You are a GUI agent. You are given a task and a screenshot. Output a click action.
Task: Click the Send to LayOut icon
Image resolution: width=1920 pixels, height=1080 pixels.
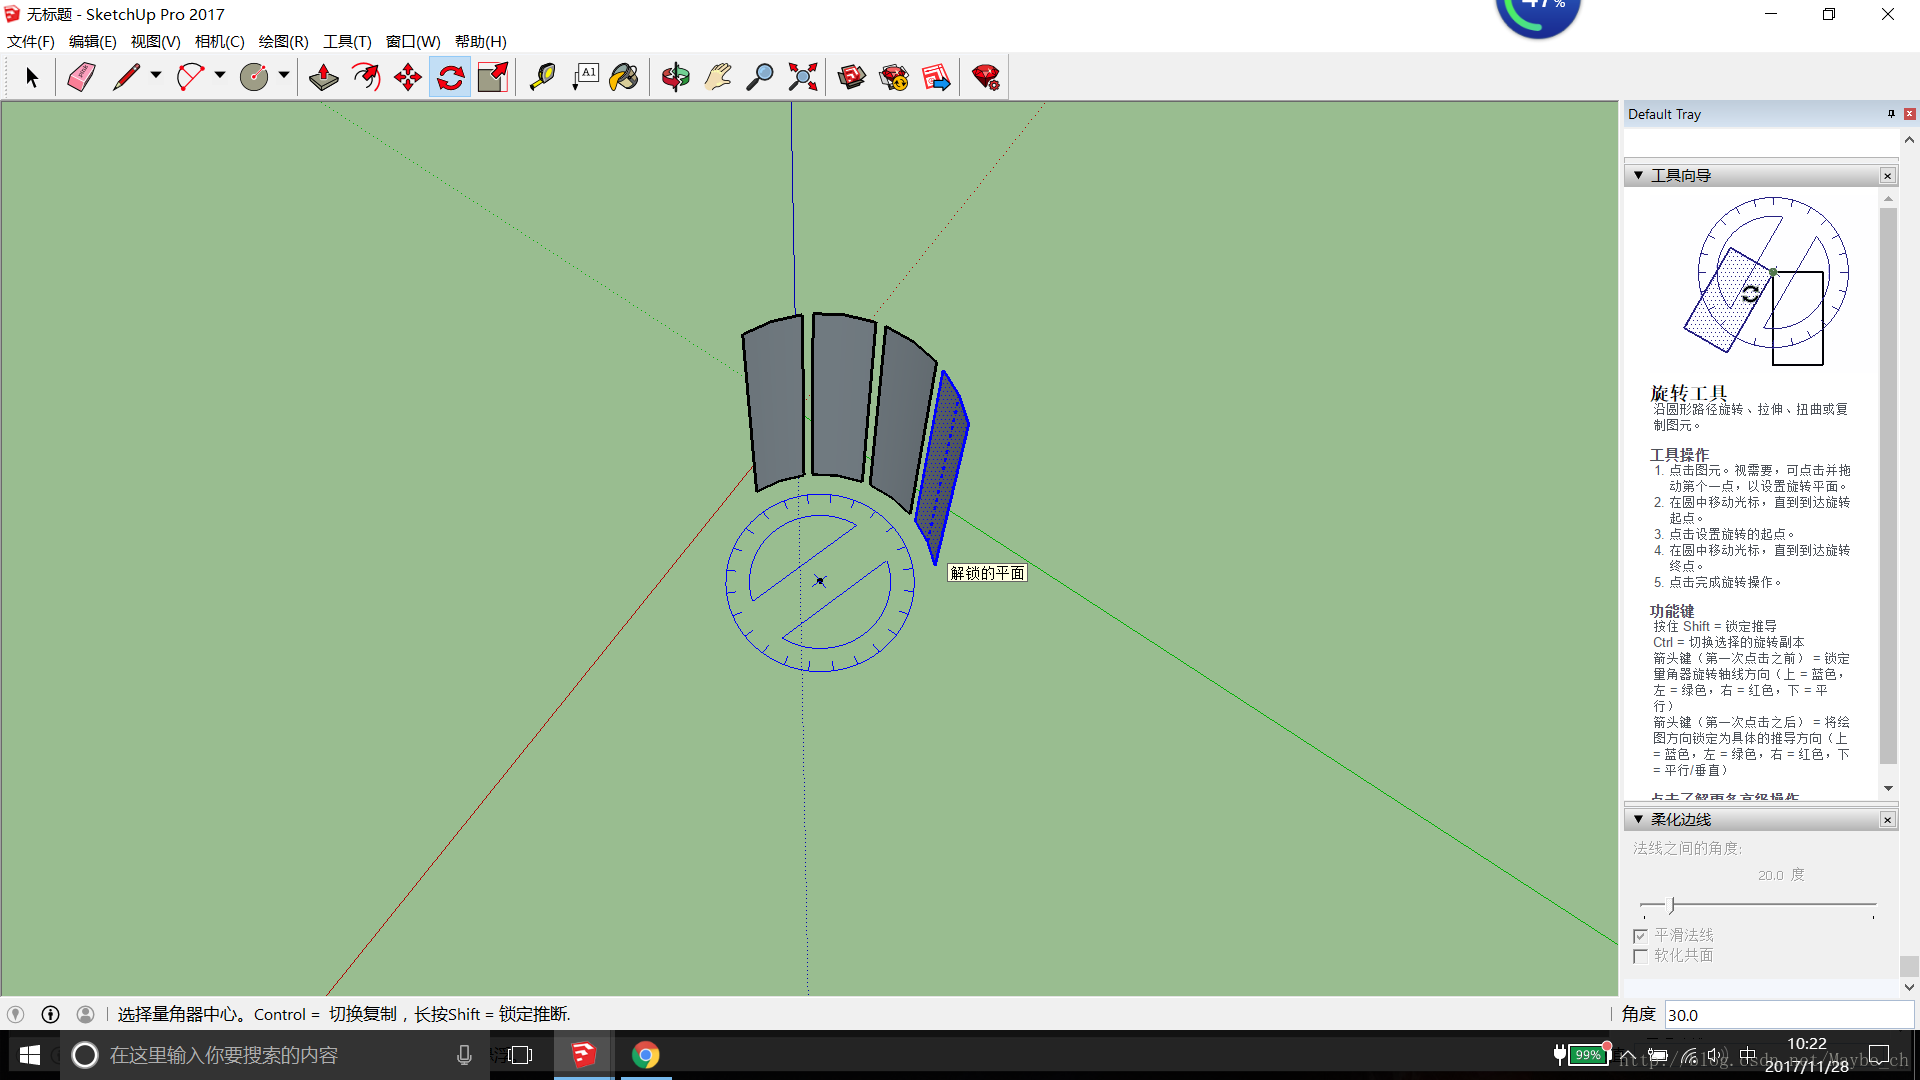936,77
